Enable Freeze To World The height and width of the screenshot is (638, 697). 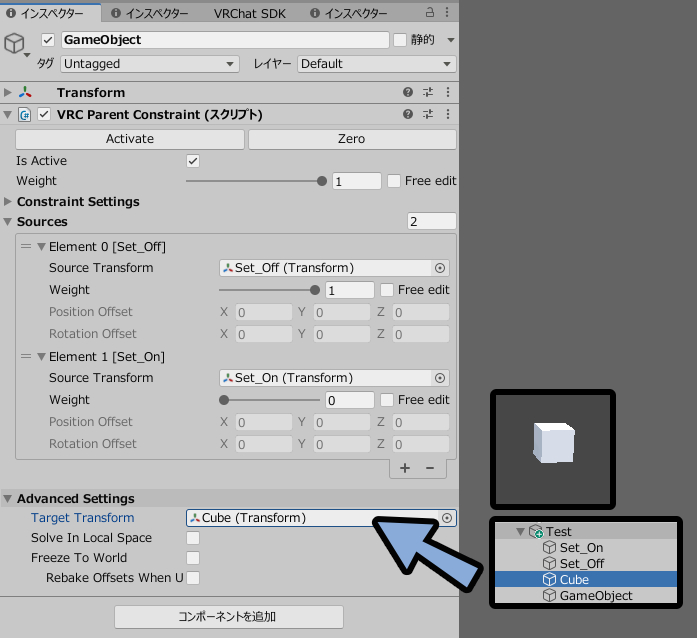point(193,558)
